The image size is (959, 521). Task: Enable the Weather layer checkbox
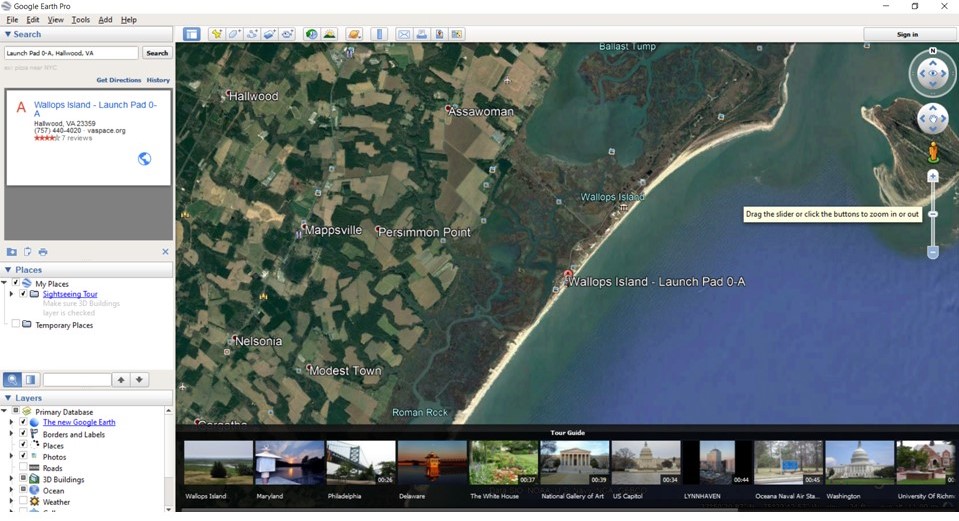23,501
